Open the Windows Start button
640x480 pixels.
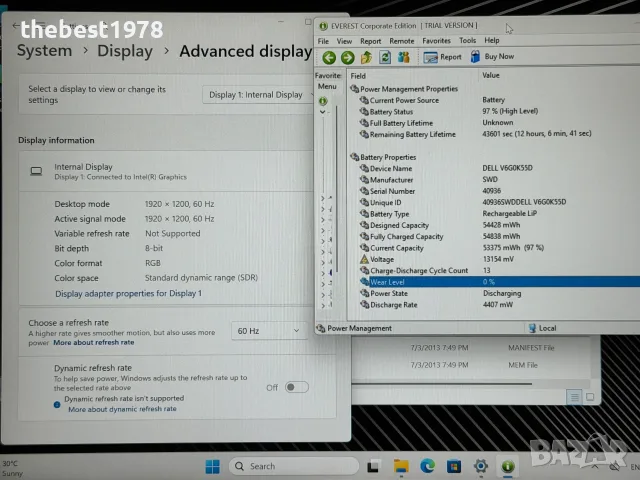click(x=213, y=466)
